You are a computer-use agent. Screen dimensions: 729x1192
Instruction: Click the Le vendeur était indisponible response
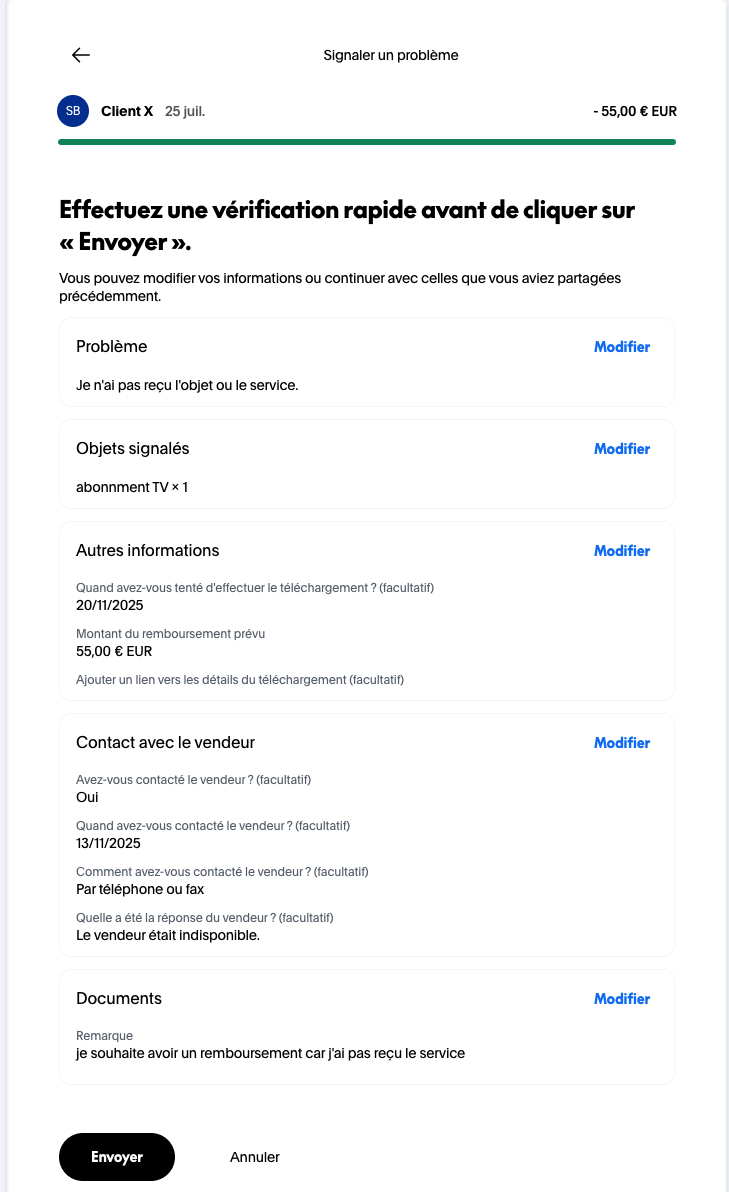pos(168,935)
